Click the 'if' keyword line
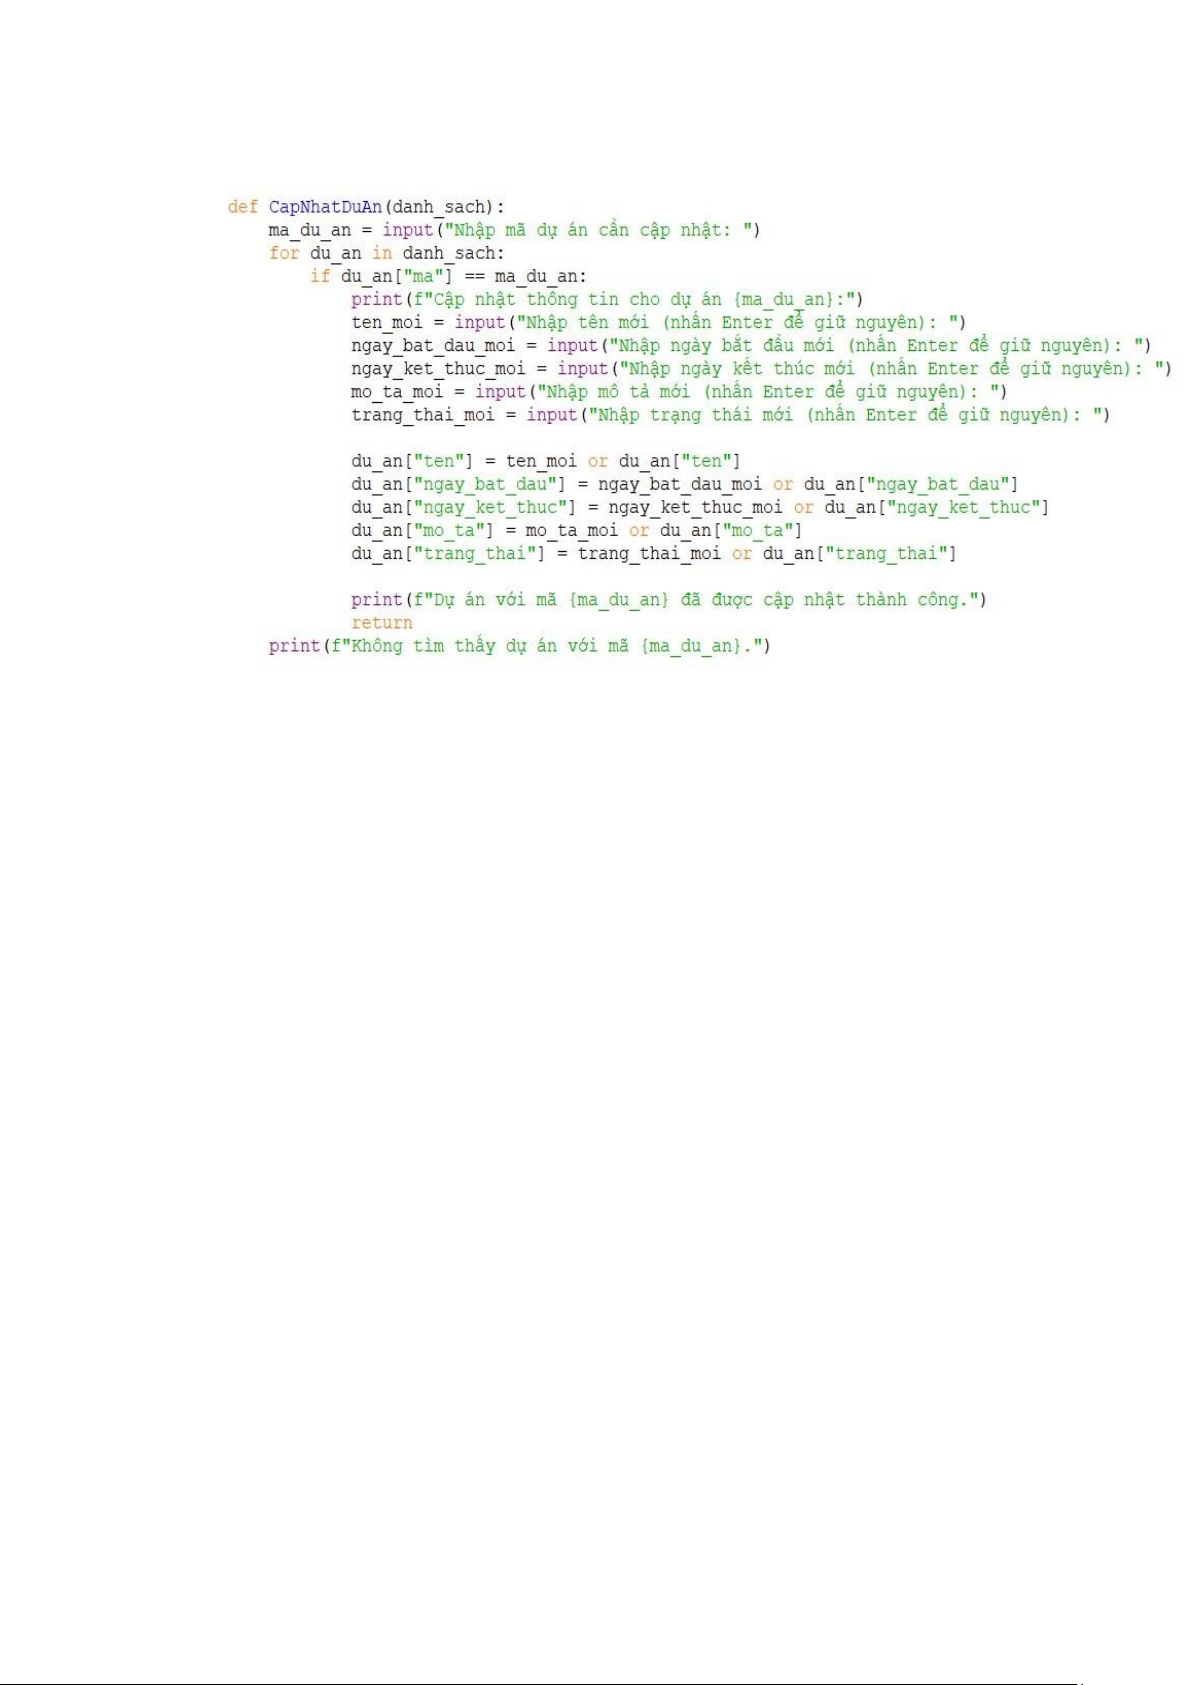Screen dimensions: 1192x1685 [448, 276]
